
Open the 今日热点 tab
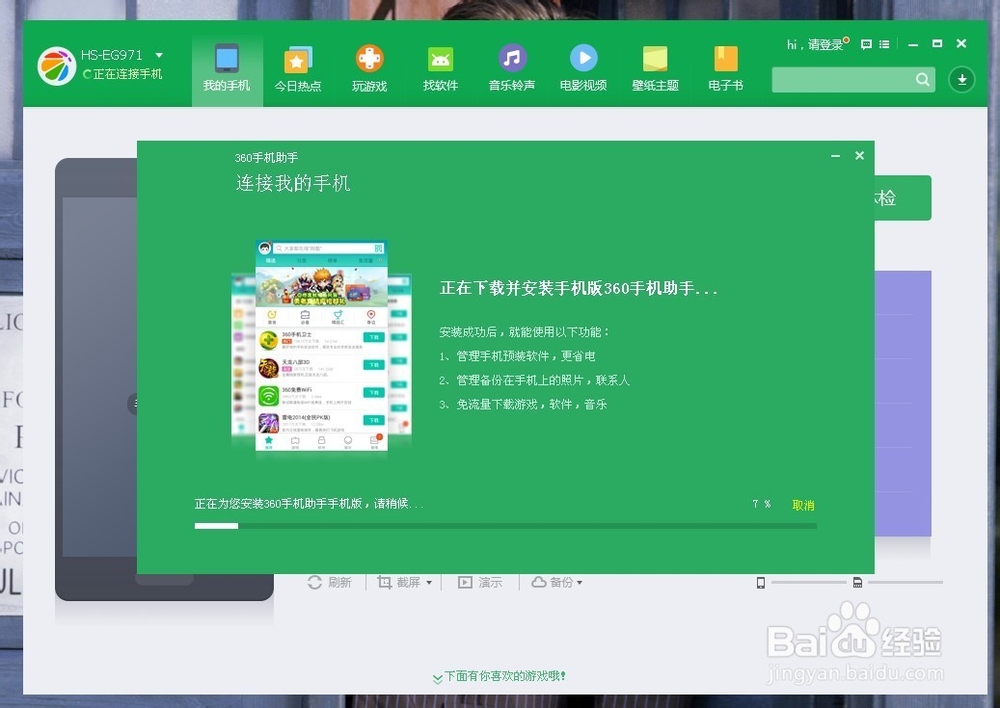coord(298,69)
